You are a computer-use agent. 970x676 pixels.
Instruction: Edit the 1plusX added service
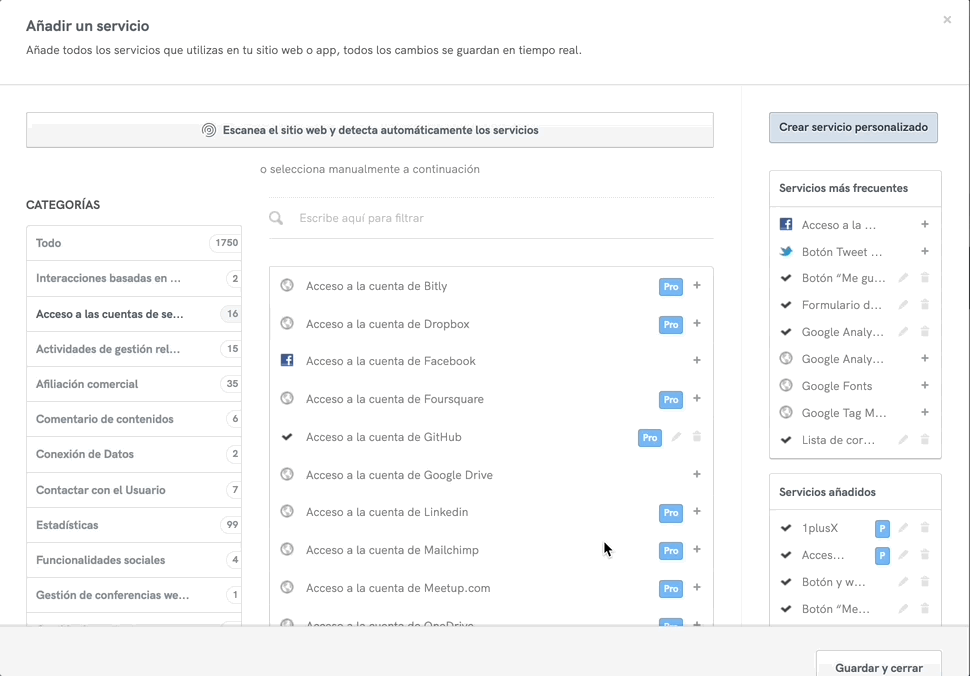(x=904, y=528)
